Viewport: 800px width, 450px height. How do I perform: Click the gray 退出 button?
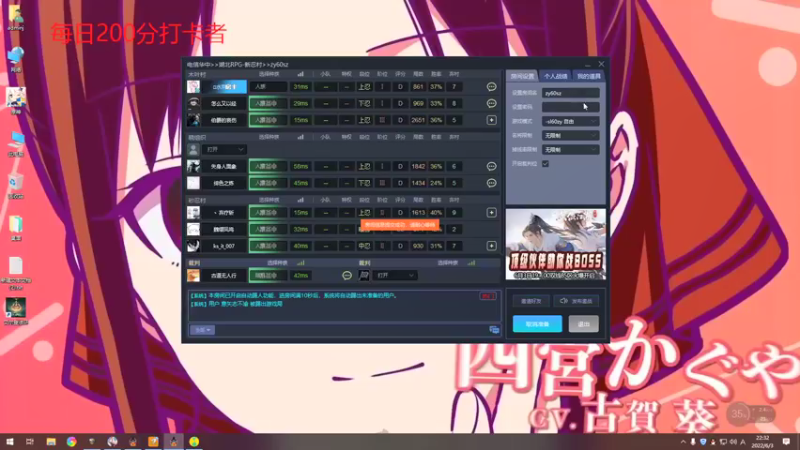(x=584, y=324)
